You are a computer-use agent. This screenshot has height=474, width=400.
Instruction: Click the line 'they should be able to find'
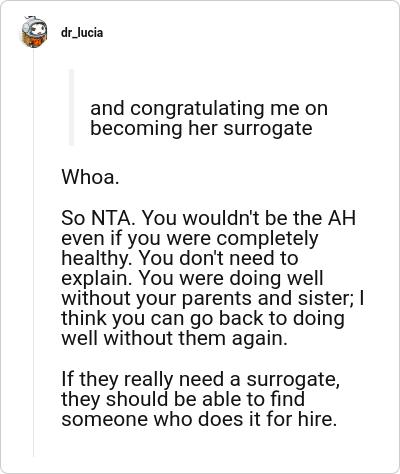click(183, 399)
